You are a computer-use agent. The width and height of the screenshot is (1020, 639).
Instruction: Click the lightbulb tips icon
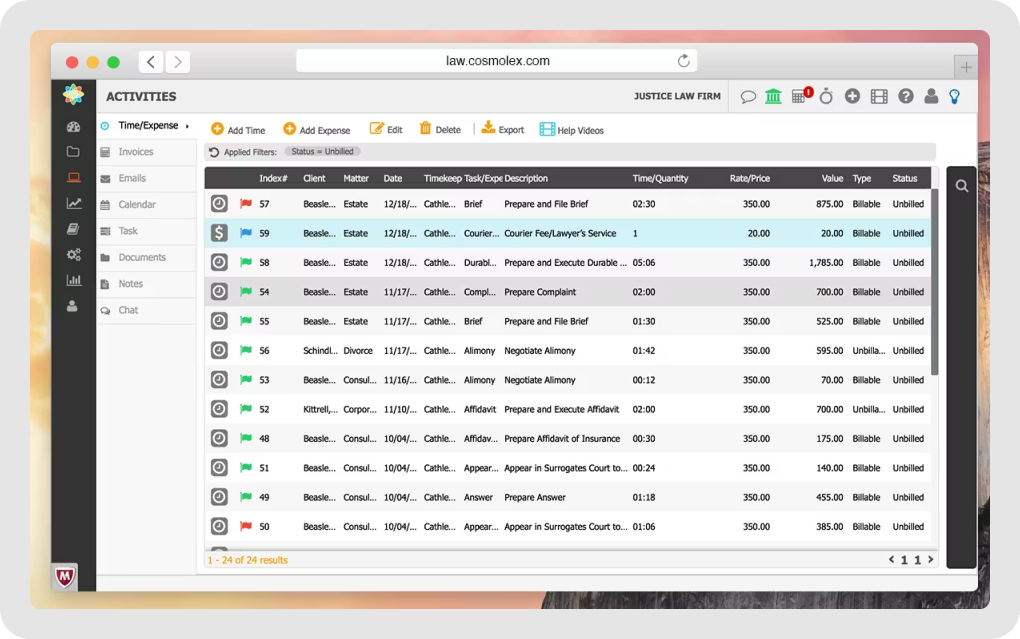pos(954,97)
